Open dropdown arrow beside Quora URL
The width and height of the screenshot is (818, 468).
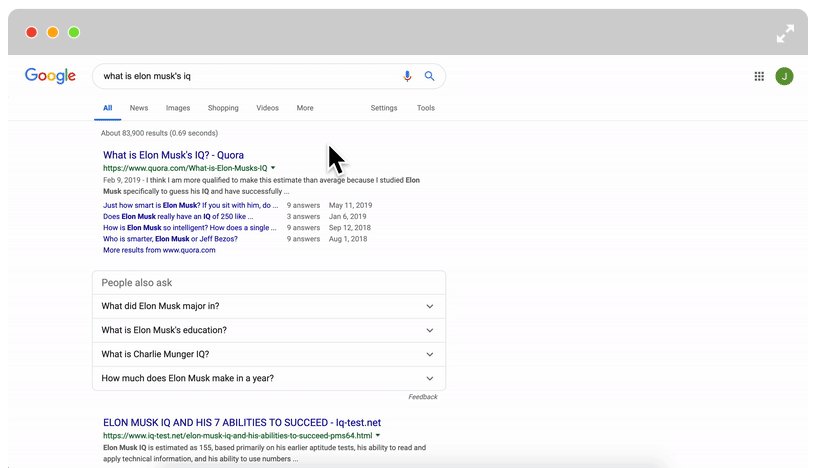[273, 168]
